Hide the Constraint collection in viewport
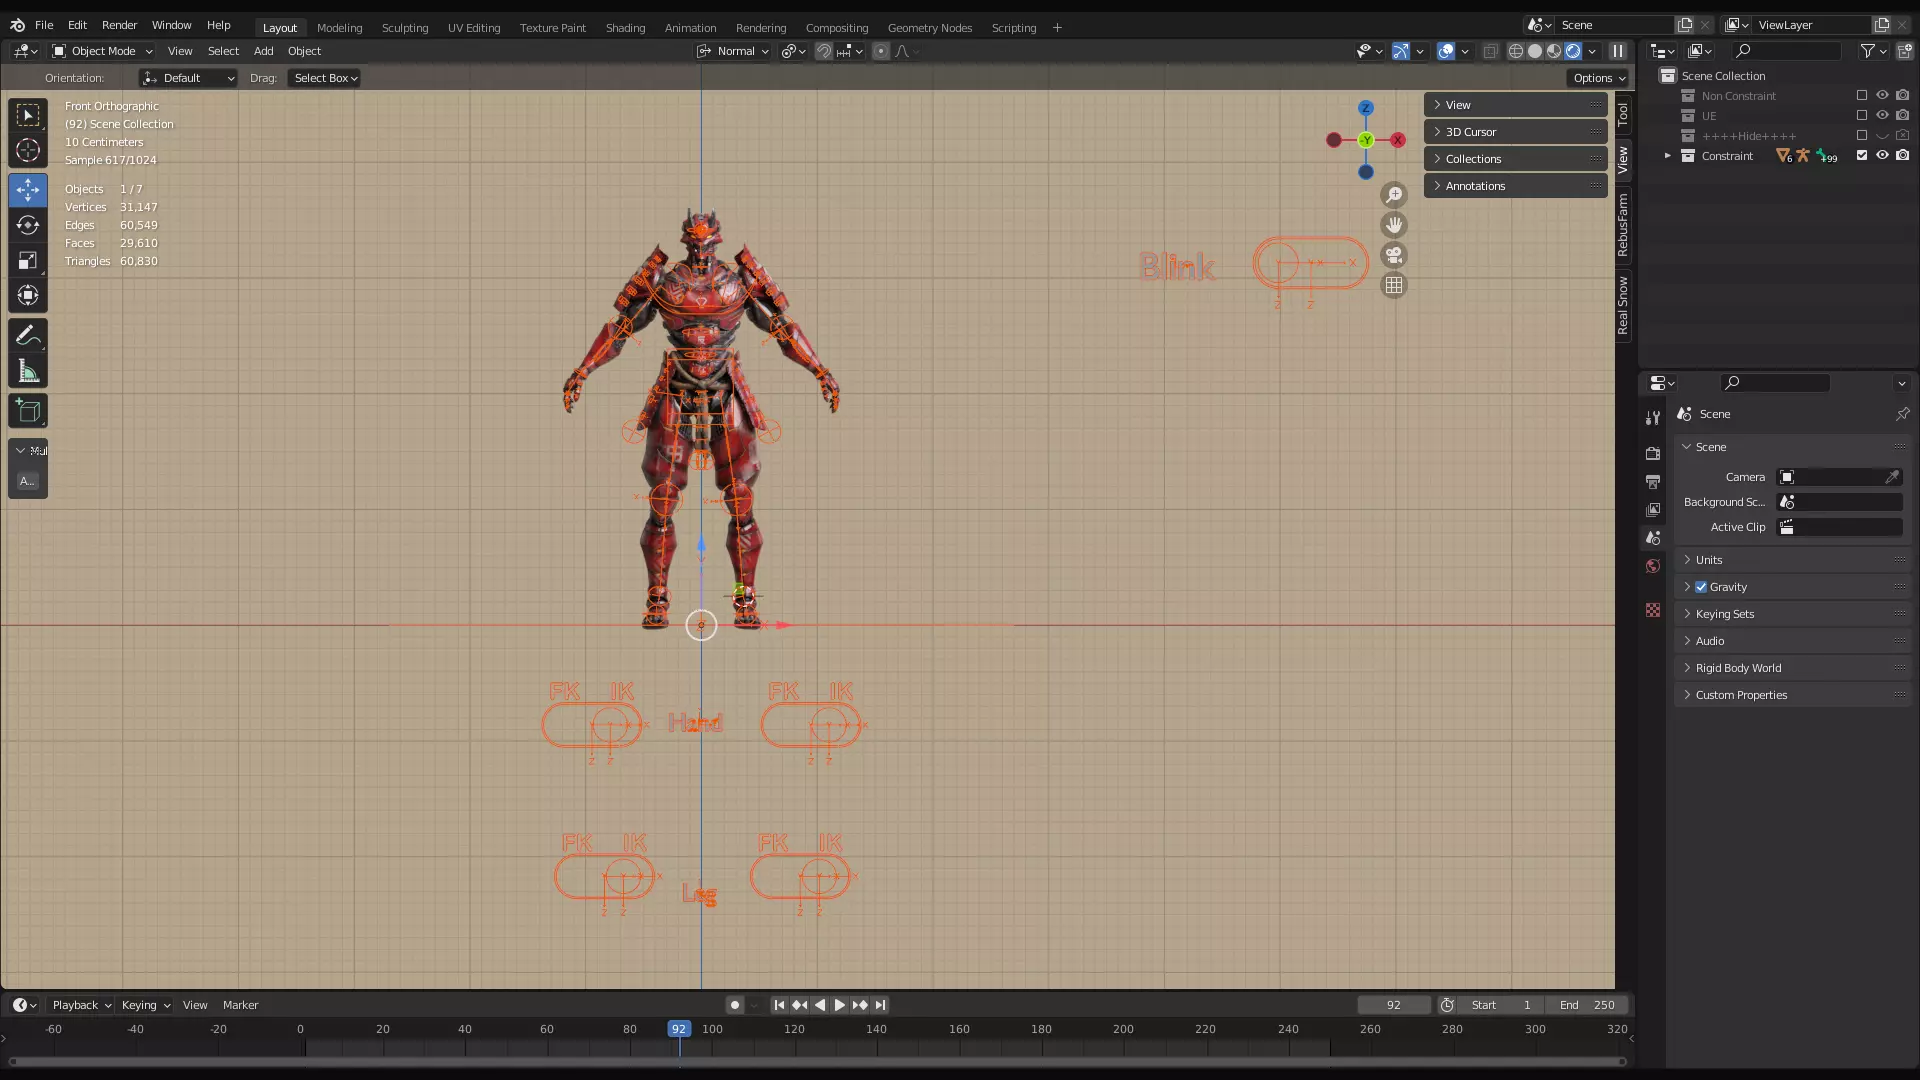The image size is (1920, 1080). pos(1882,155)
